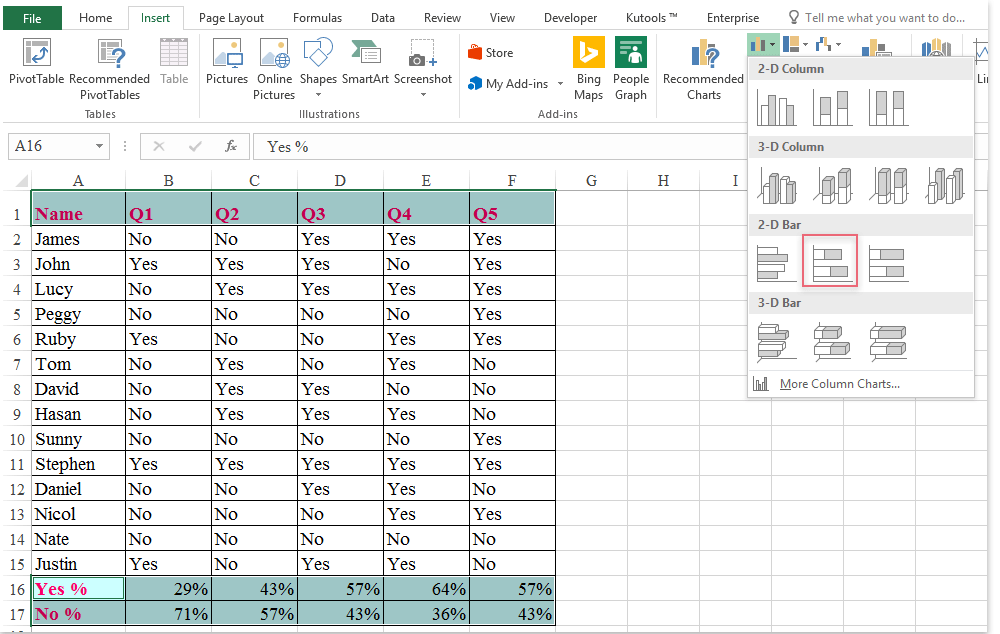The width and height of the screenshot is (1000, 634).
Task: Select the 2-D Clustered Column chart
Action: pos(777,106)
